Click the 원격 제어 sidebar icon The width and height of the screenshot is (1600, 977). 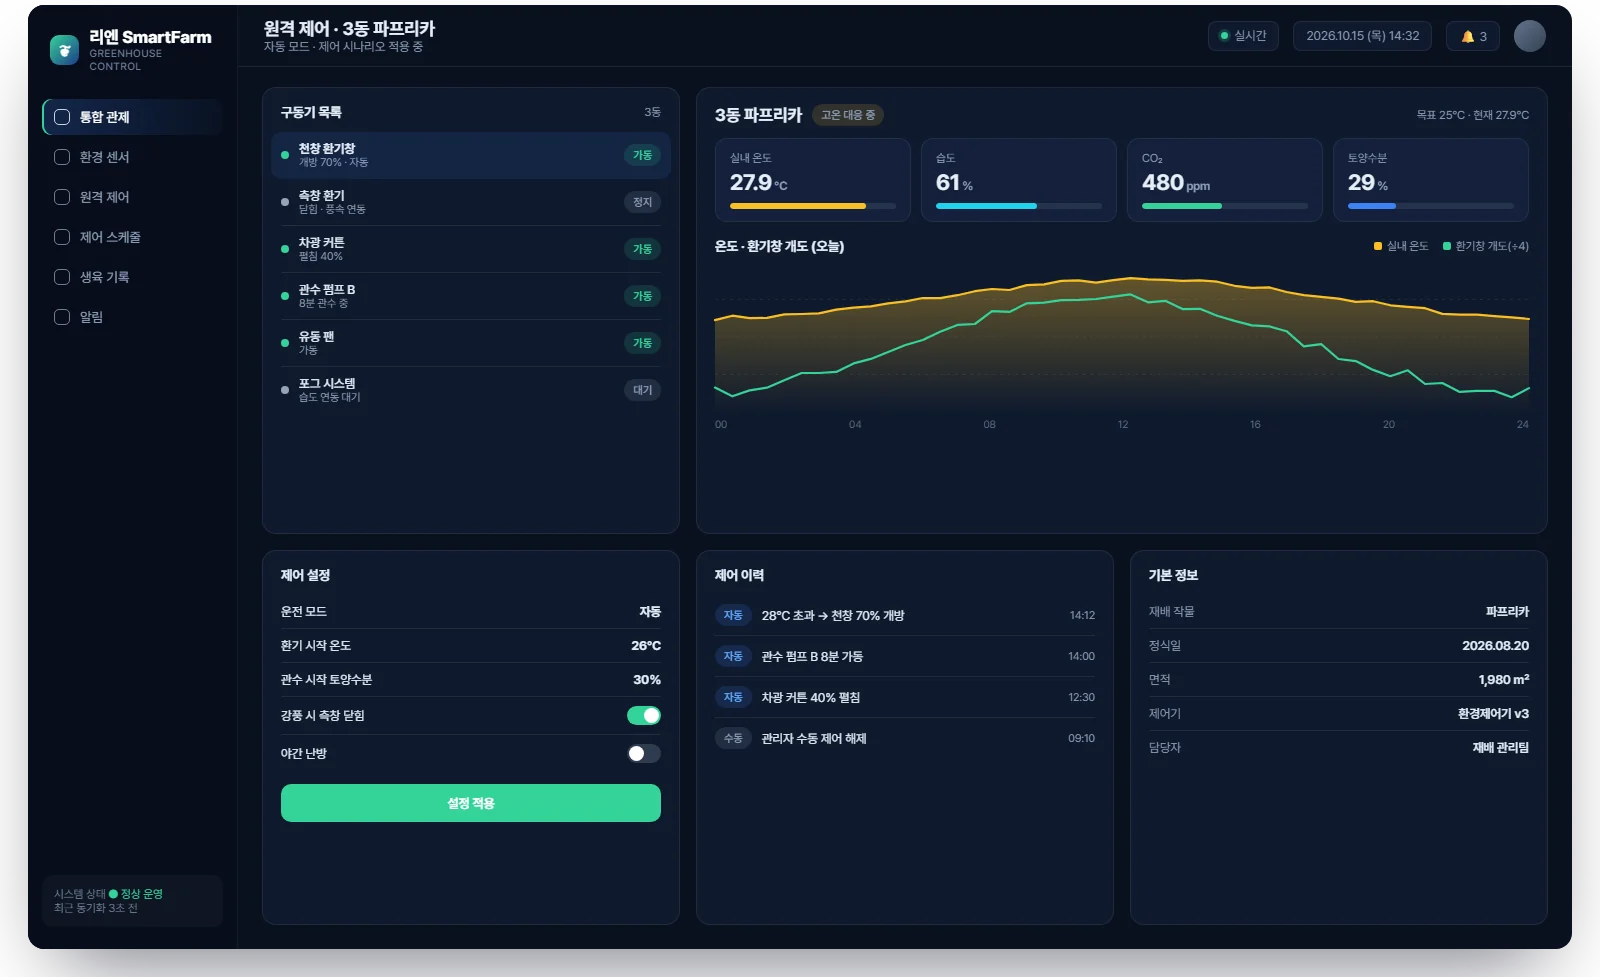pos(62,197)
